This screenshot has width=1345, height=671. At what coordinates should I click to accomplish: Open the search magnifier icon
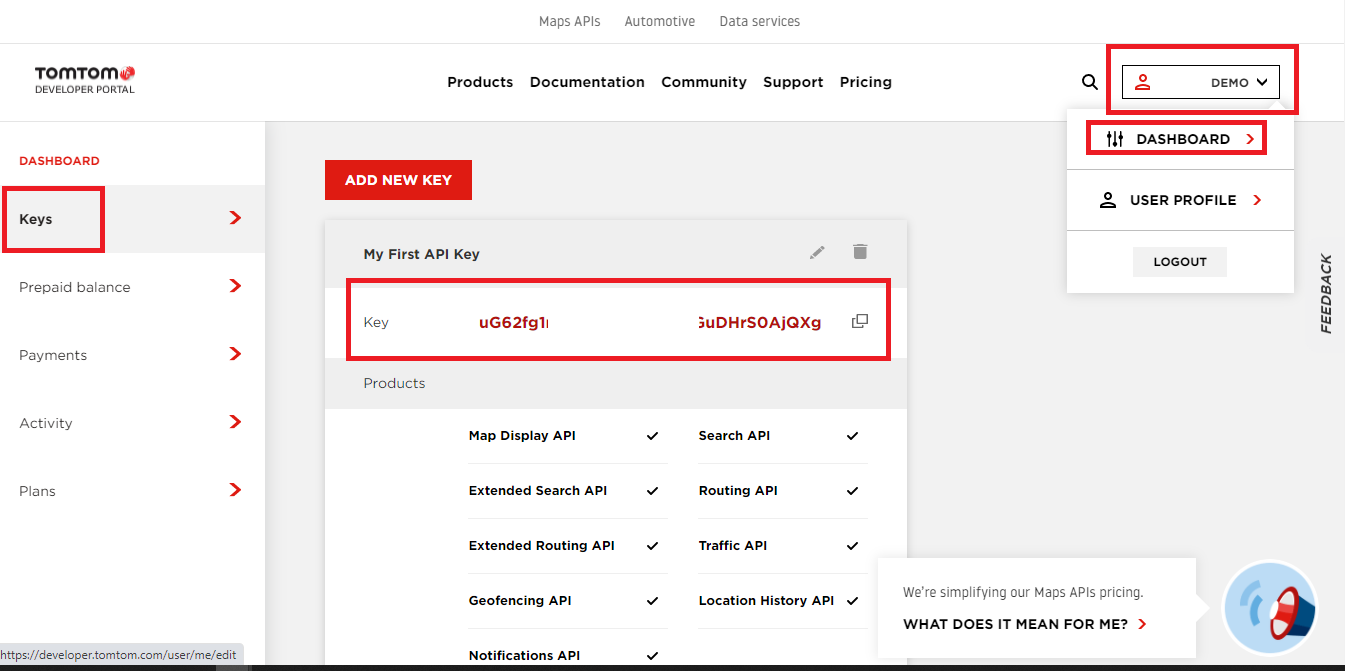(1090, 82)
